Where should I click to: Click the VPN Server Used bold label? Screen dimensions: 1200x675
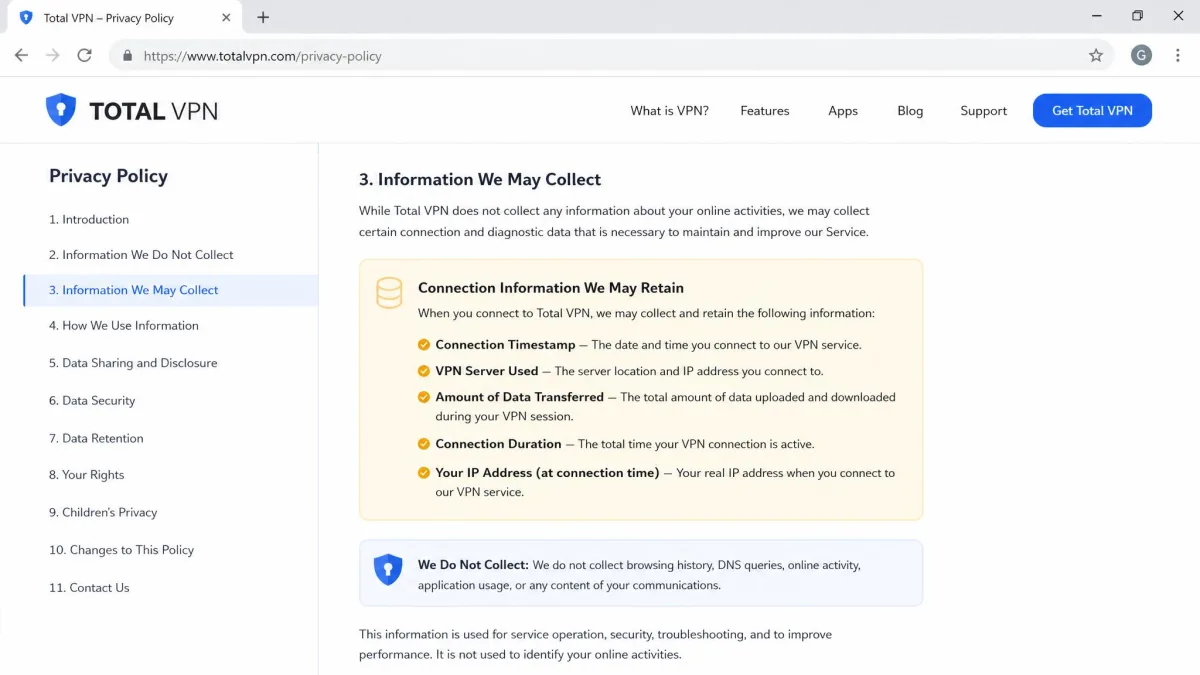point(487,371)
